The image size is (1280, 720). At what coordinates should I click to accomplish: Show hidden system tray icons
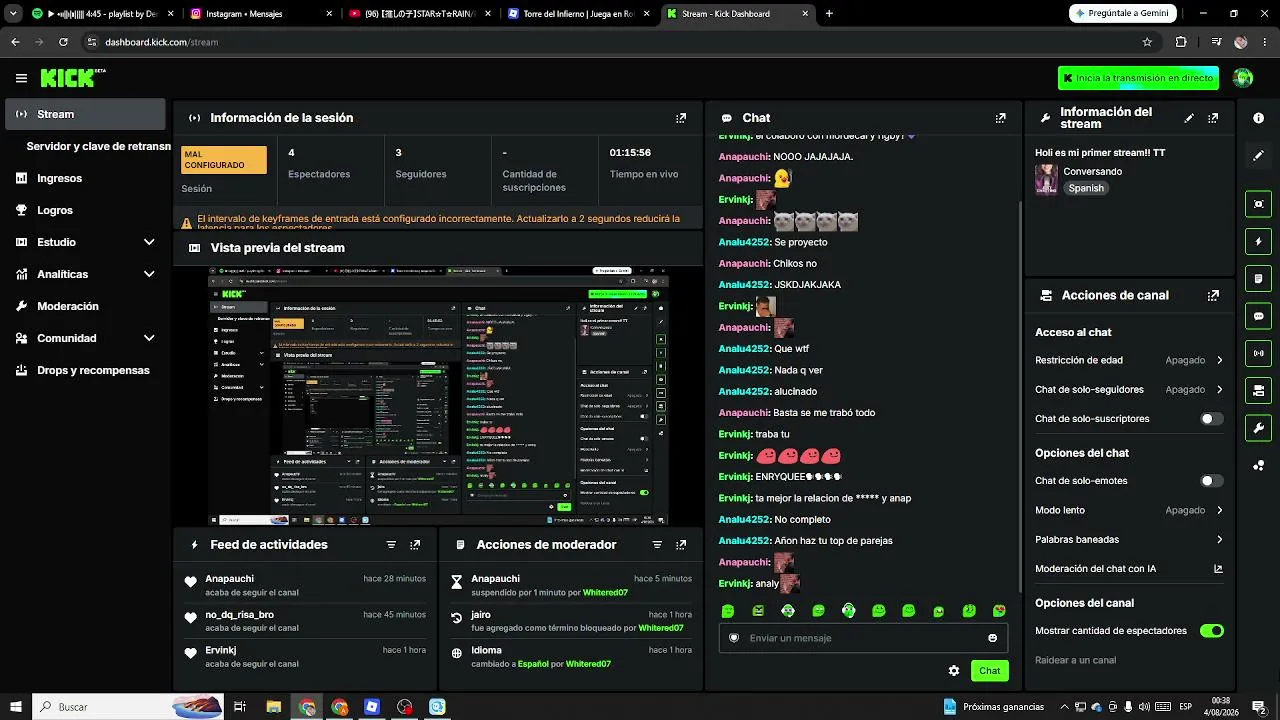(x=1063, y=707)
